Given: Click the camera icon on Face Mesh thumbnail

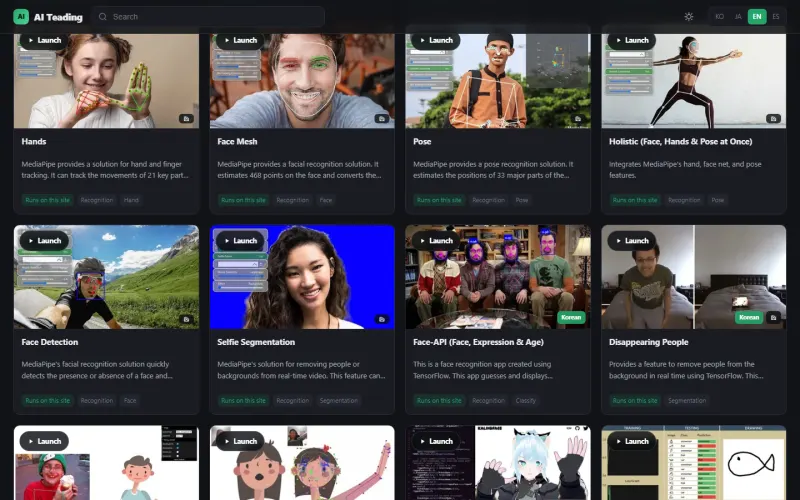Looking at the screenshot, I should point(382,118).
